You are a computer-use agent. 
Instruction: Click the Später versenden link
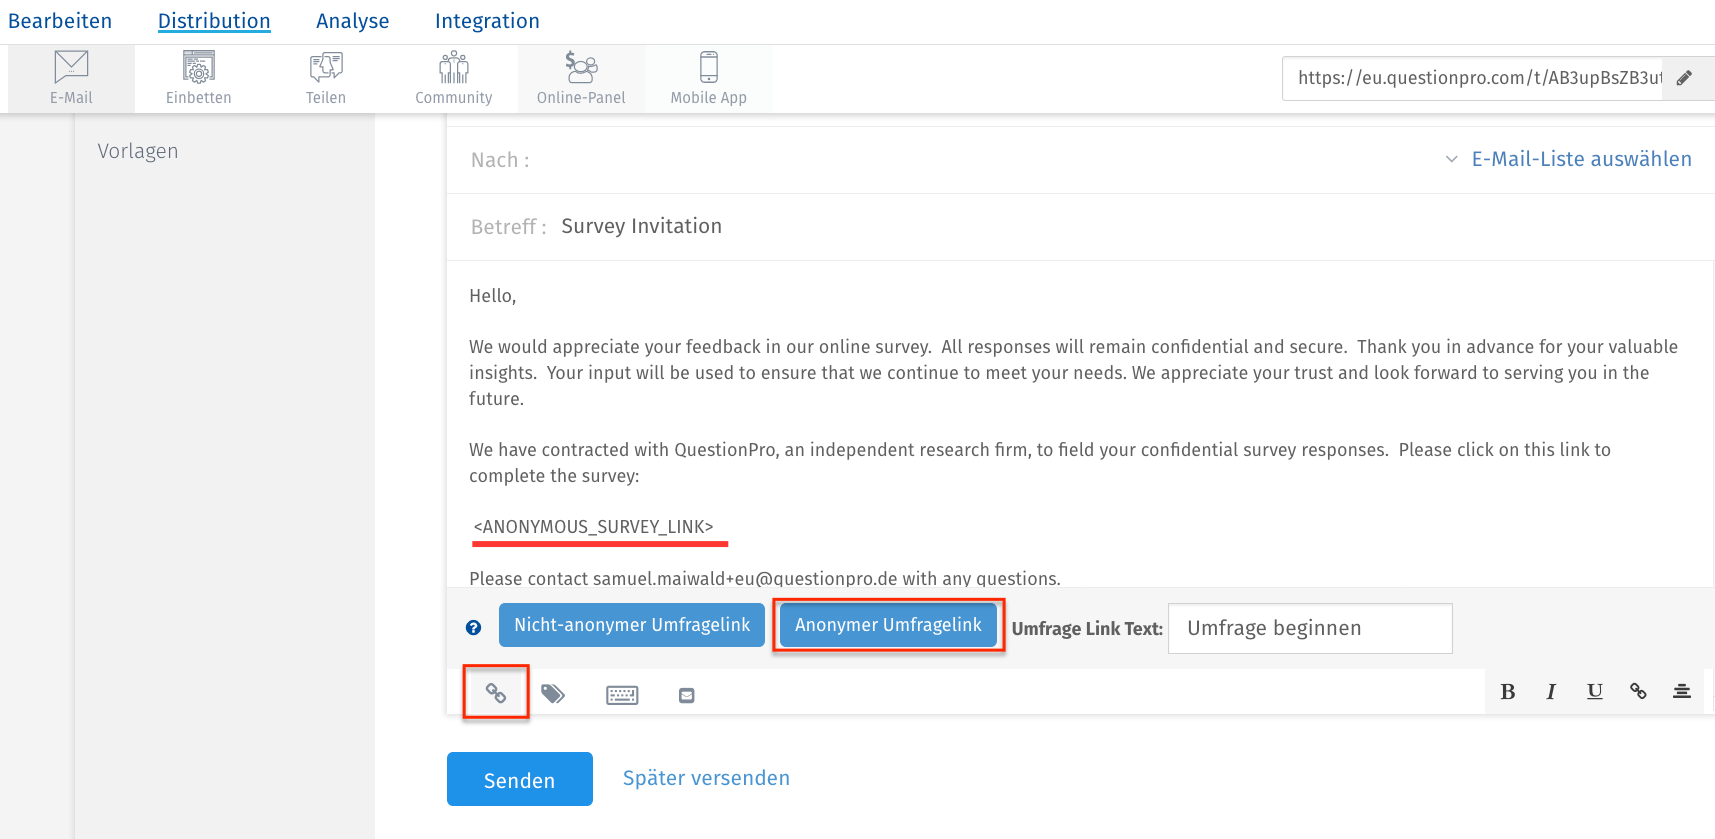coord(706,778)
